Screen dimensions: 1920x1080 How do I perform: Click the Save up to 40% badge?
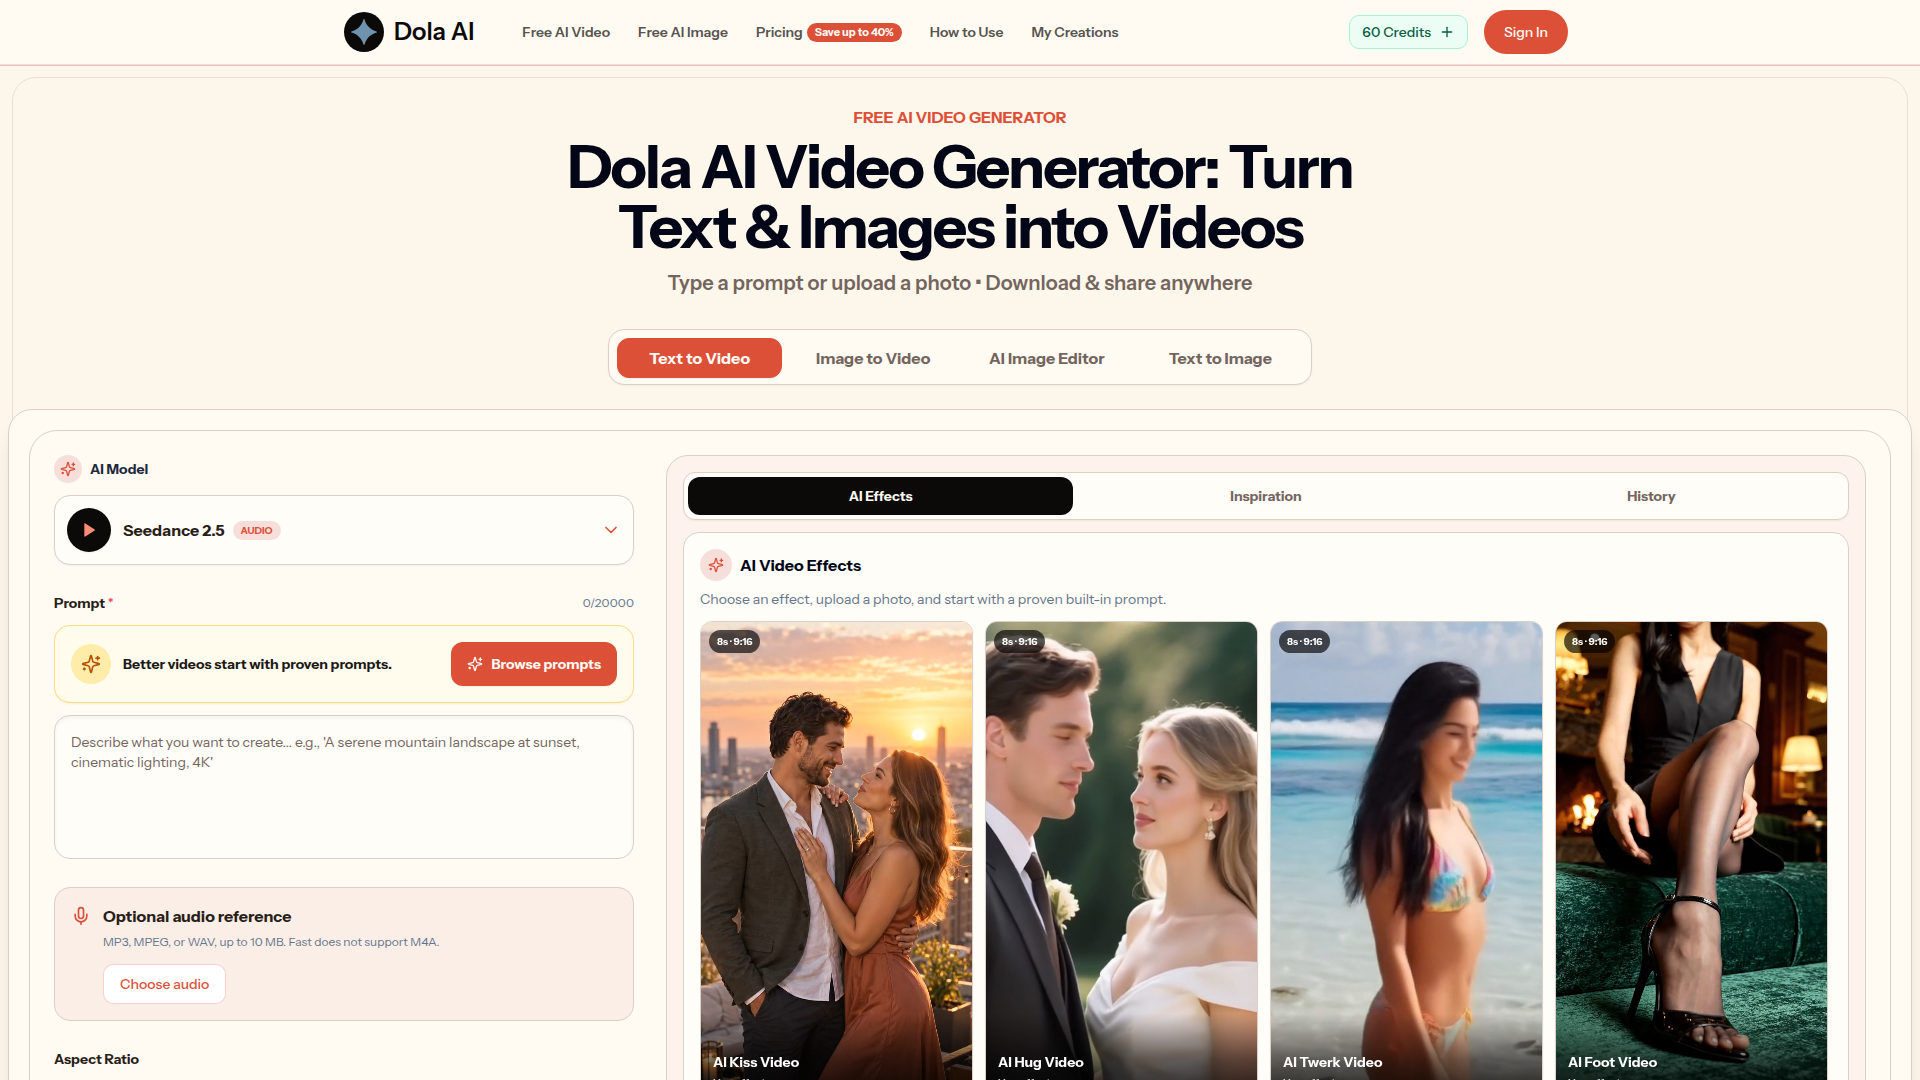click(x=854, y=32)
